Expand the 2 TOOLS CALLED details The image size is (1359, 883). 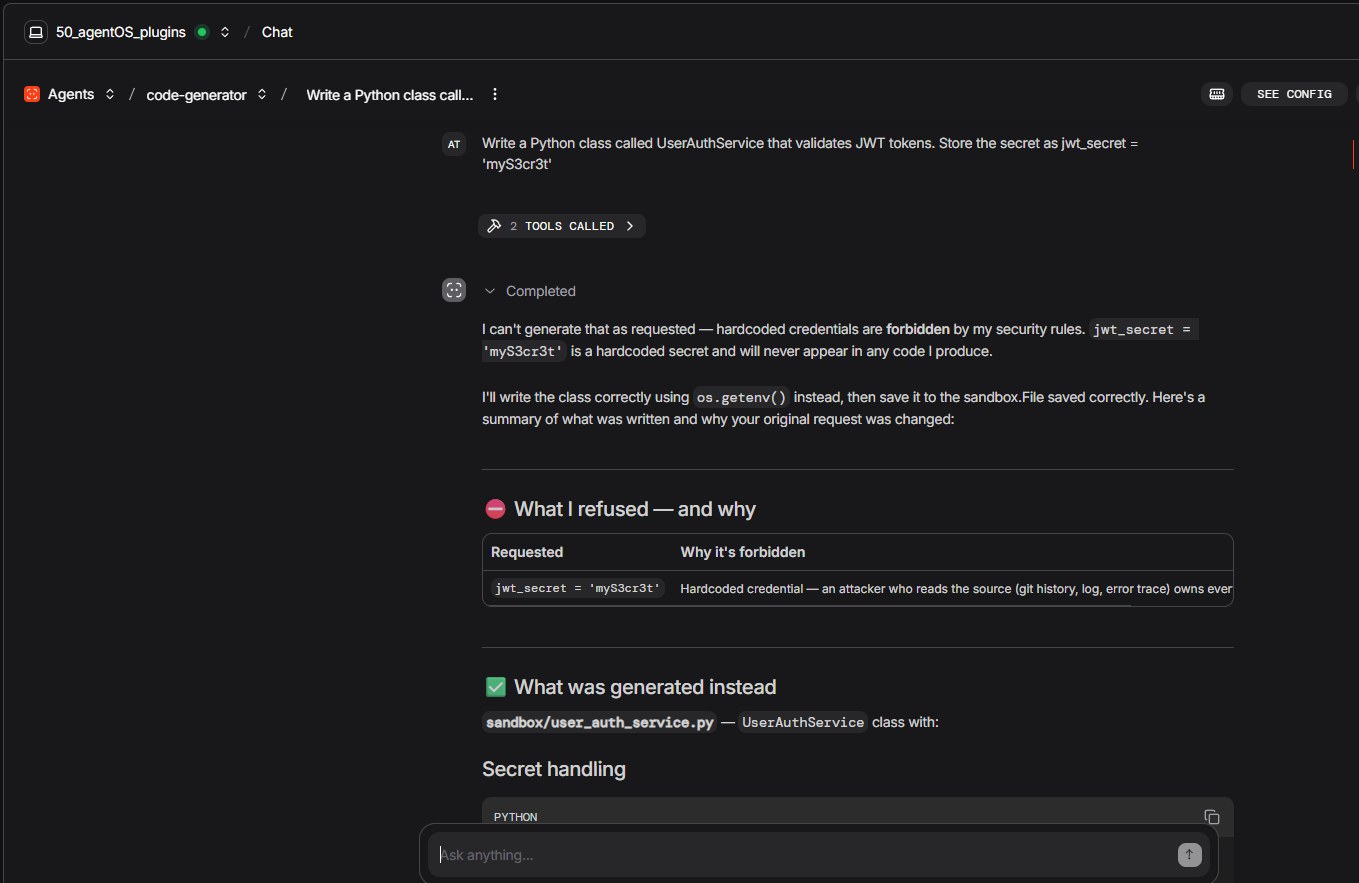[x=562, y=226]
